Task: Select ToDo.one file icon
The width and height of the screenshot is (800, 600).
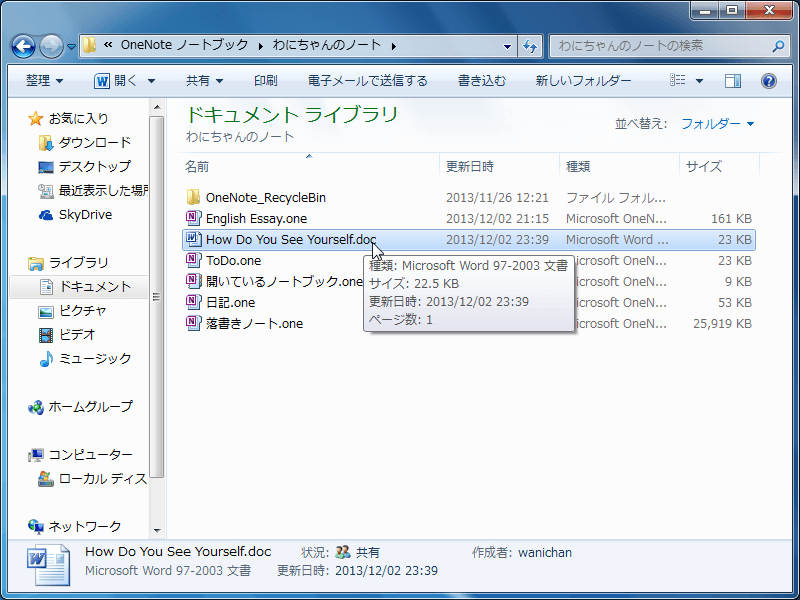Action: pos(193,260)
